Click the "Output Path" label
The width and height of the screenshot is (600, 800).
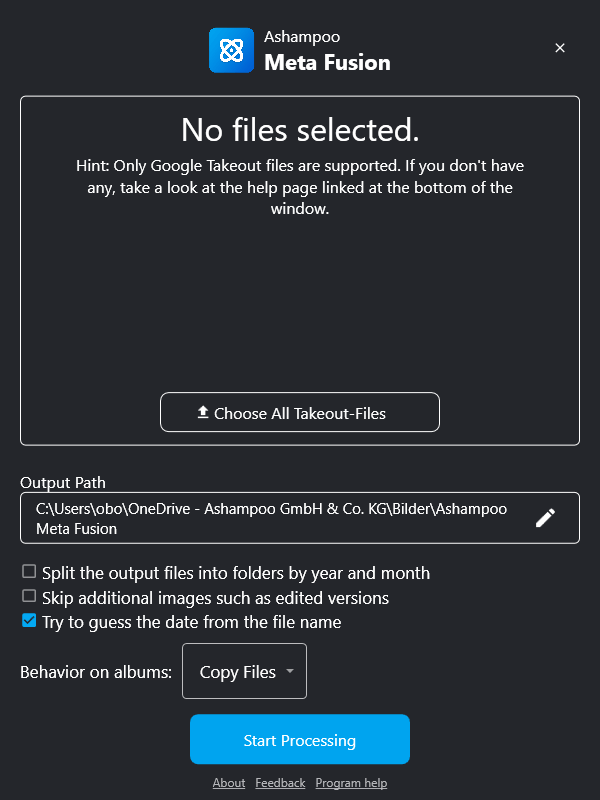63,483
